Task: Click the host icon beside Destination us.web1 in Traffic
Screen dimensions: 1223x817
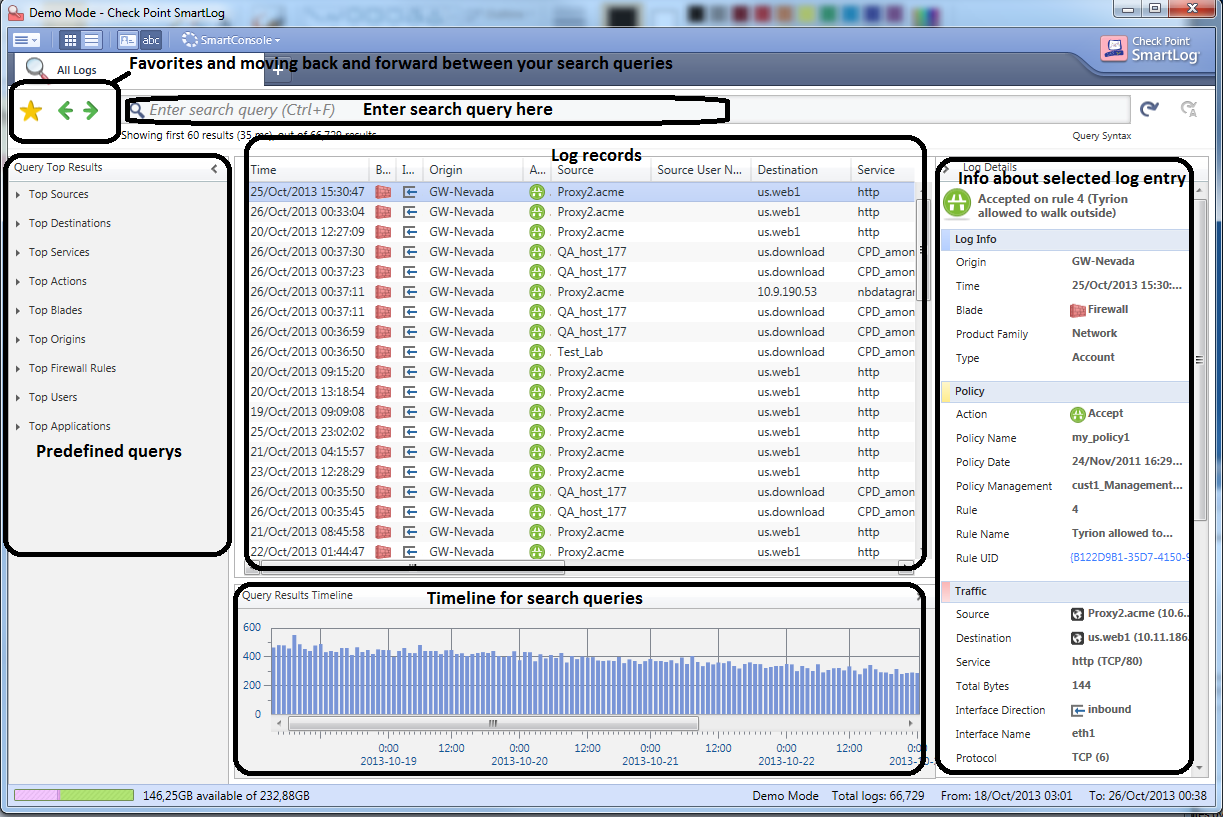Action: pos(1078,638)
